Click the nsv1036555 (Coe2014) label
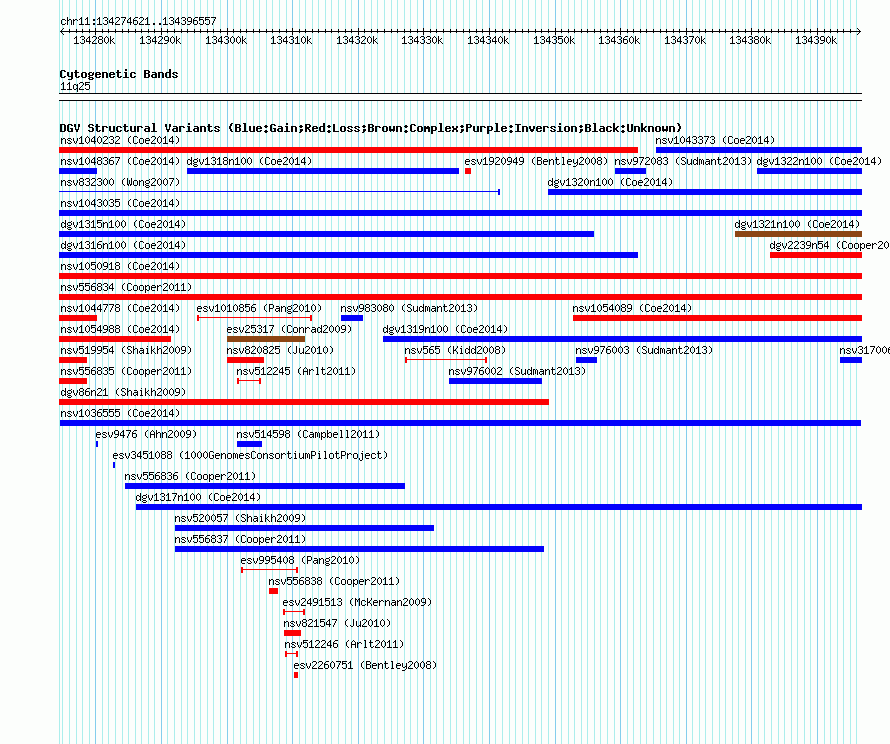The image size is (890, 744). [x=120, y=413]
